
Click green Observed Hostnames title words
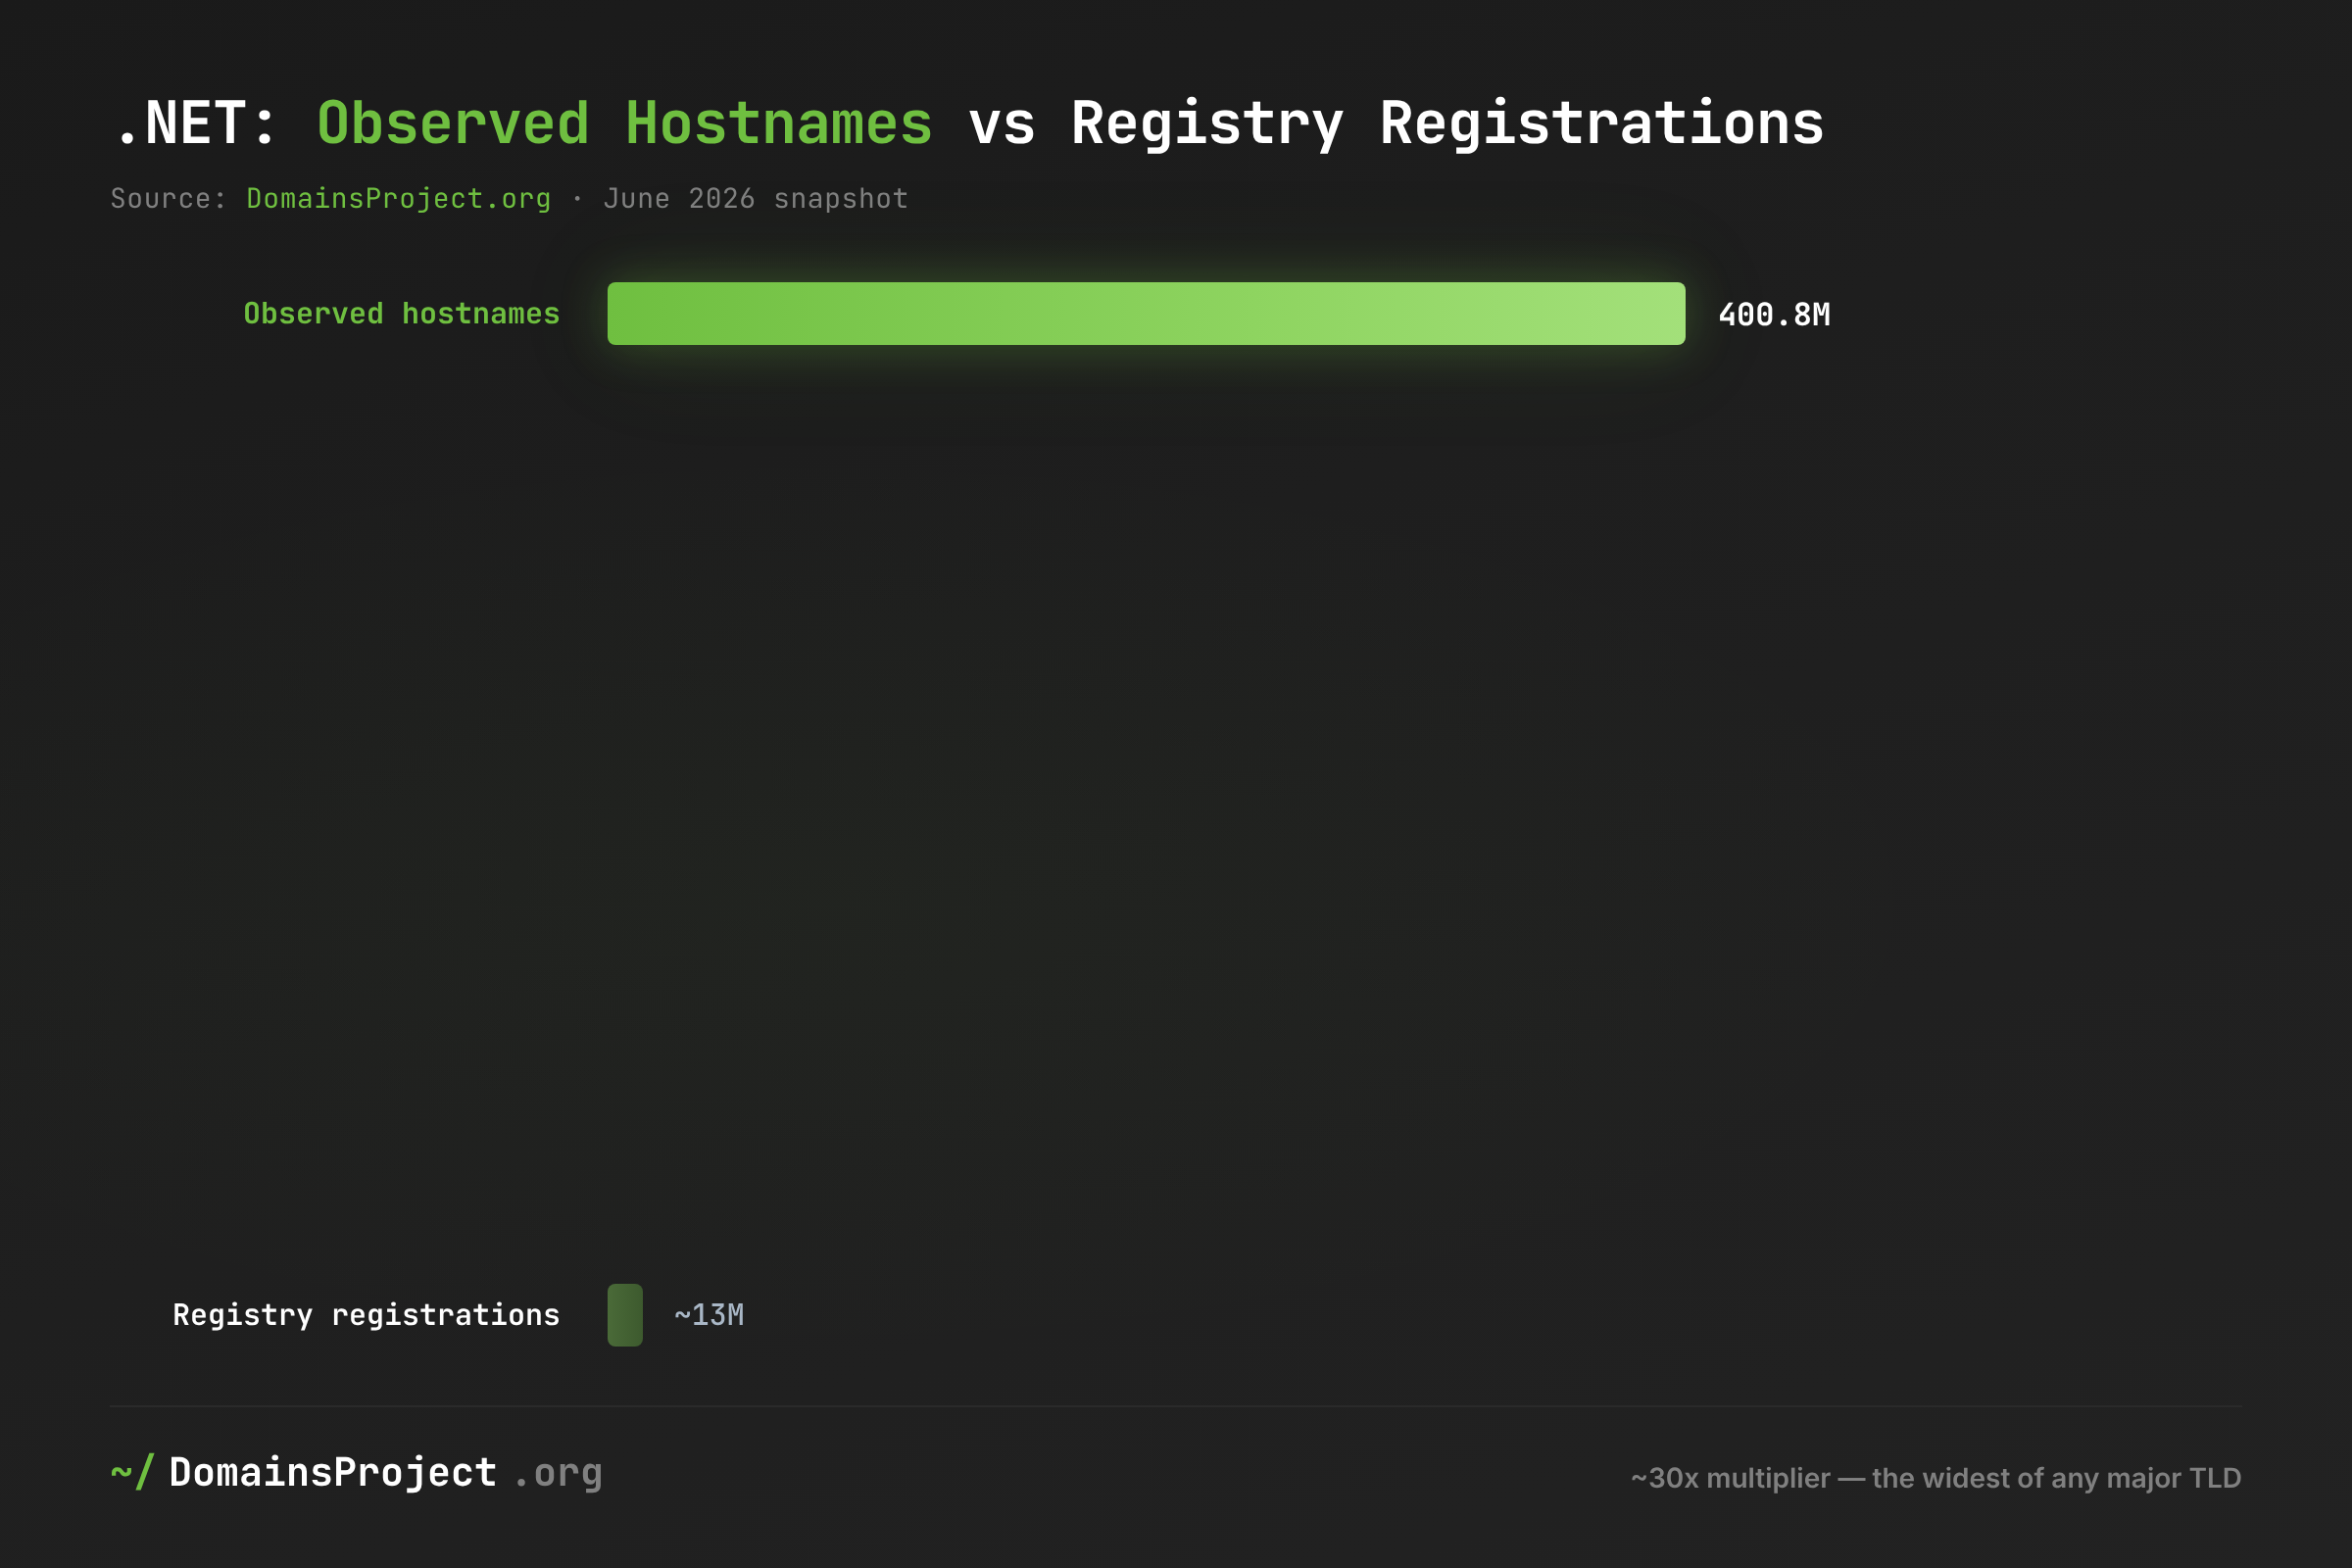(x=625, y=124)
